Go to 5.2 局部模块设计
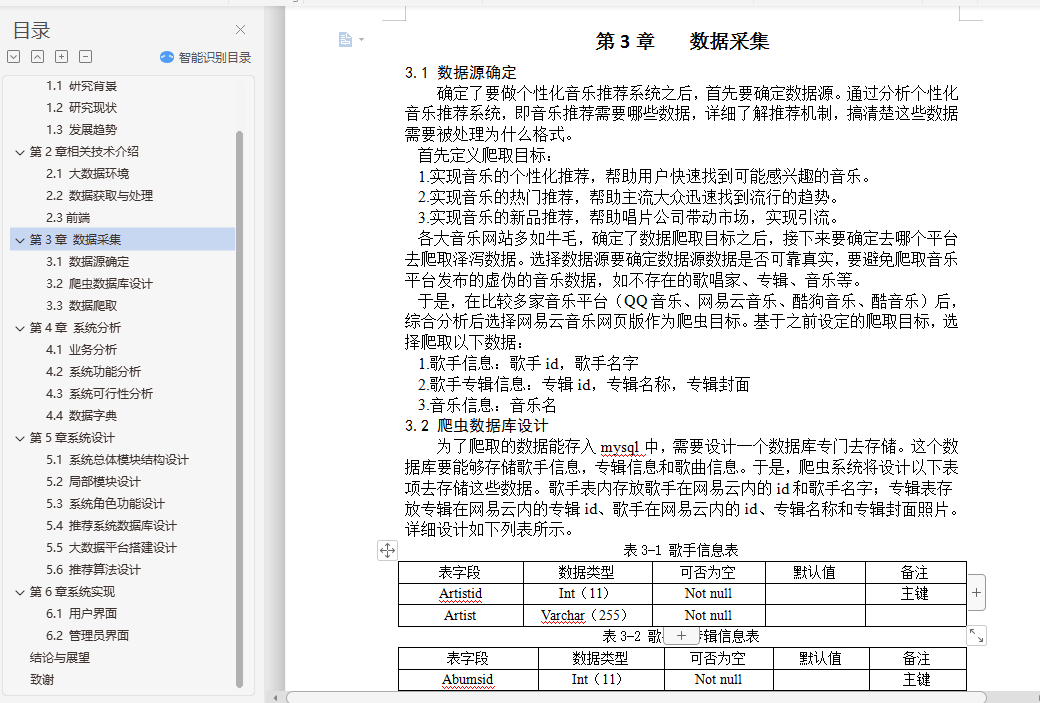Screen dimensions: 1040x703 (94, 481)
